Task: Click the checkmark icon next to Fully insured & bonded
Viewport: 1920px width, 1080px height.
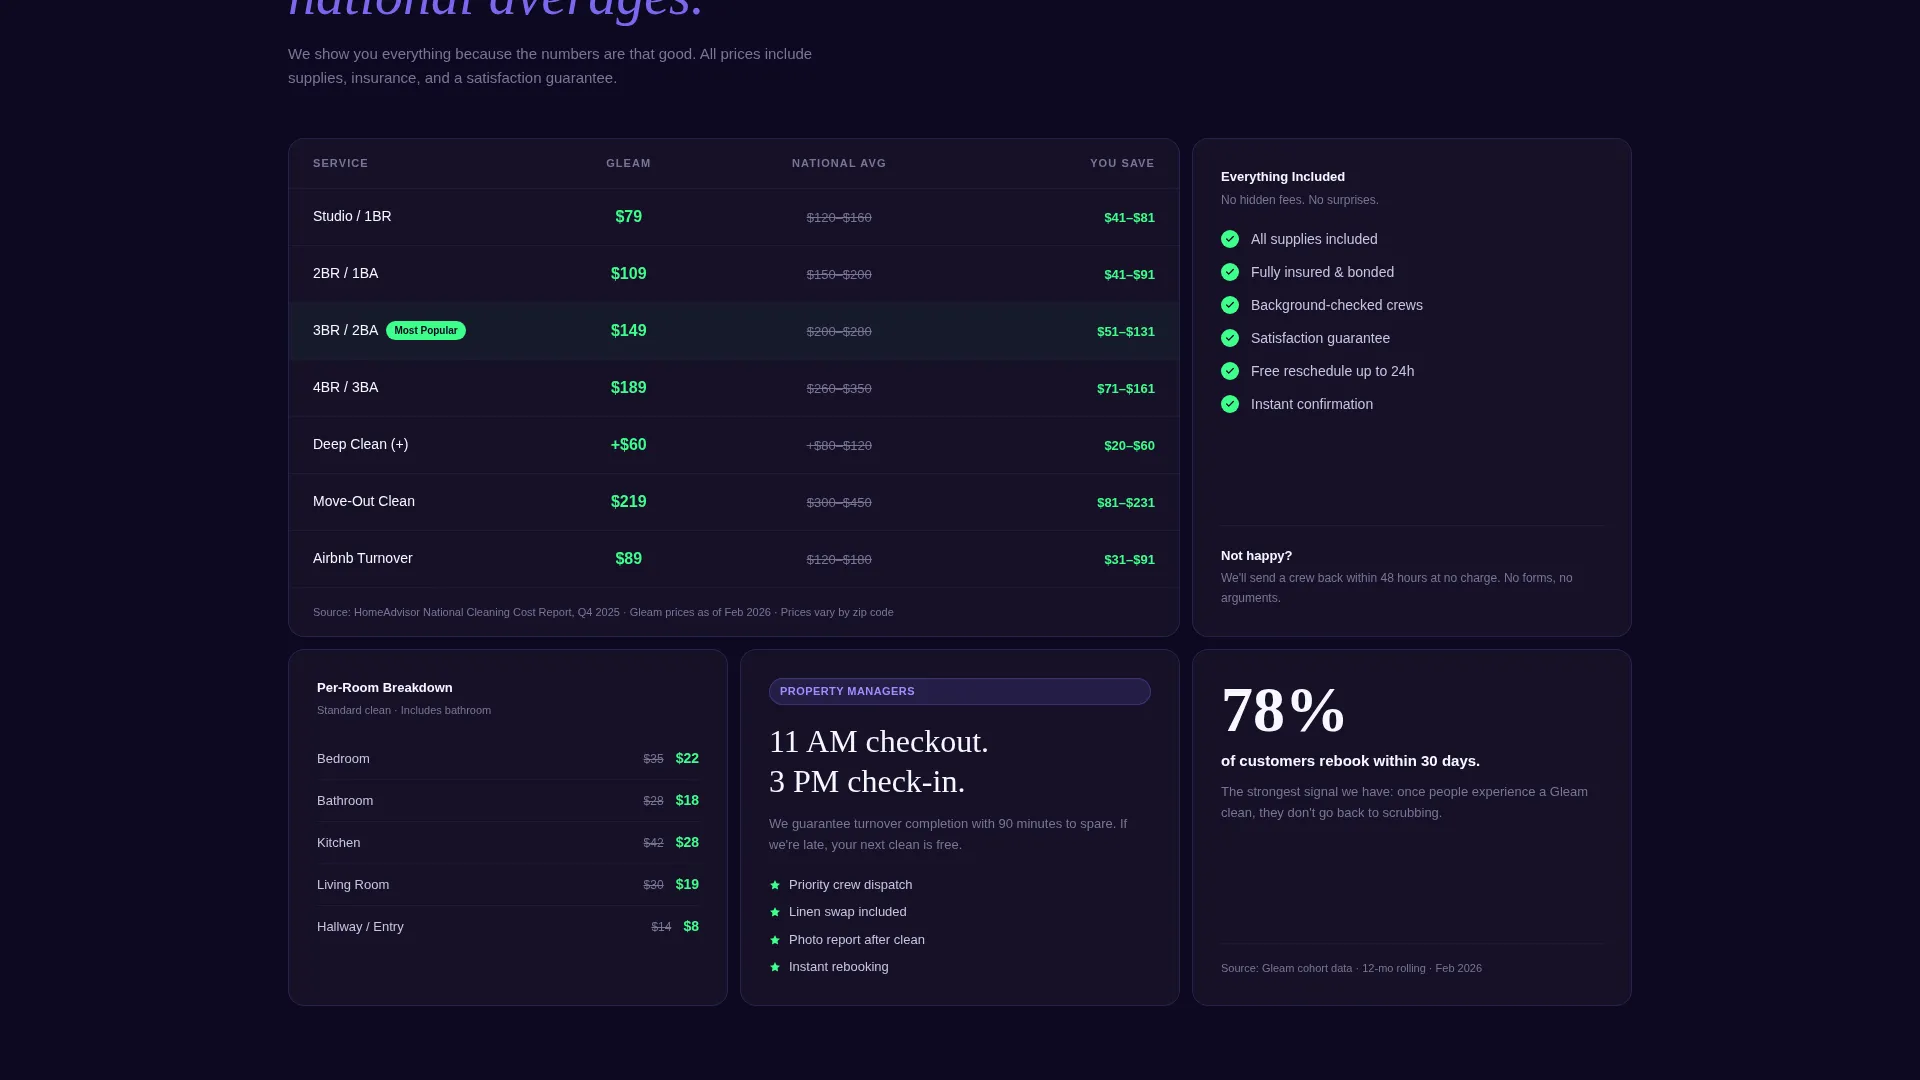Action: coord(1230,272)
